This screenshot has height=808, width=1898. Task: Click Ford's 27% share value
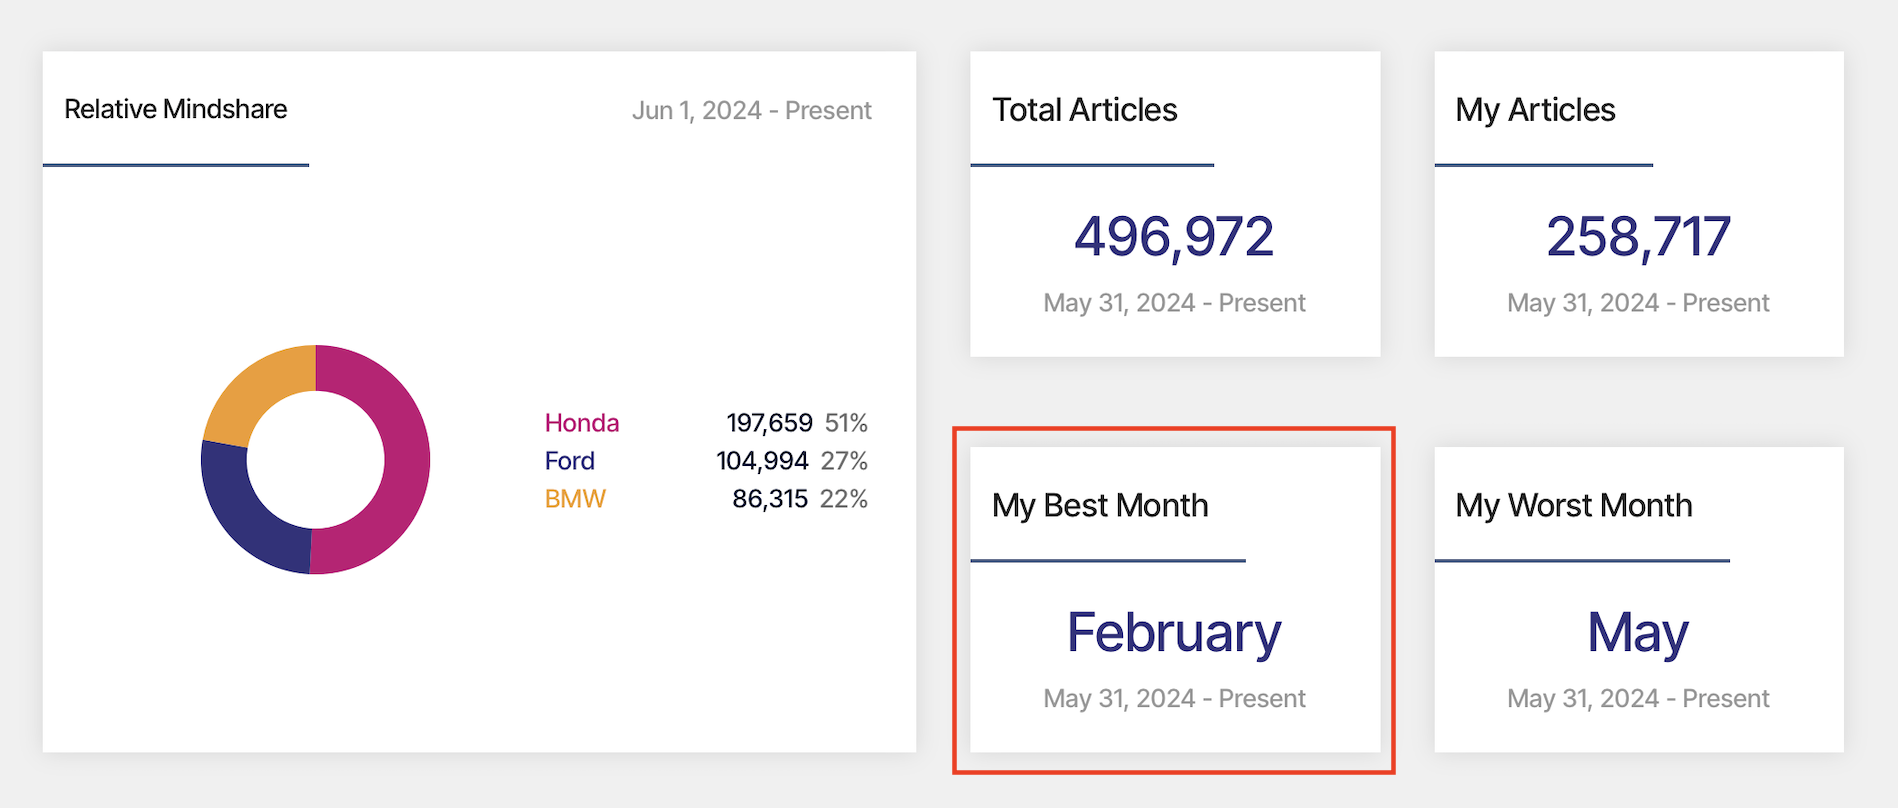[x=844, y=461]
